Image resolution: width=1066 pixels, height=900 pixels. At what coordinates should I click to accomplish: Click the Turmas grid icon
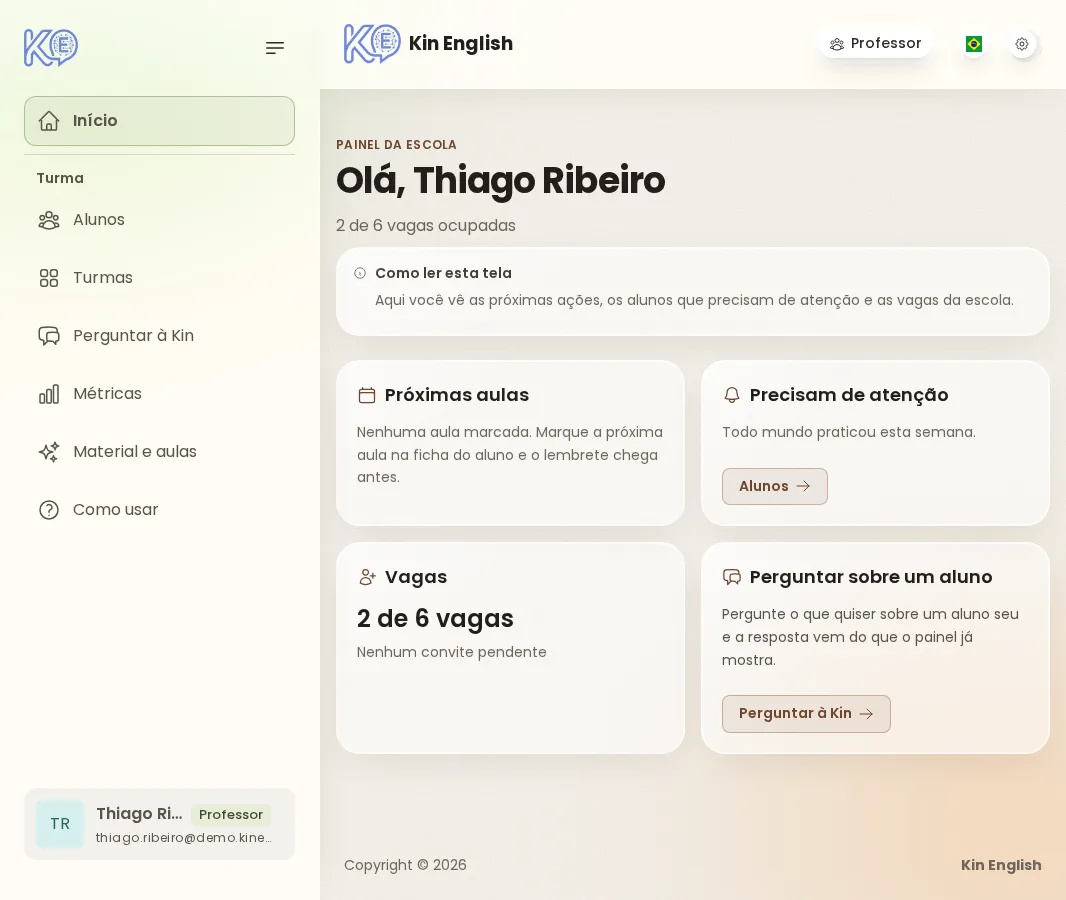tap(49, 278)
